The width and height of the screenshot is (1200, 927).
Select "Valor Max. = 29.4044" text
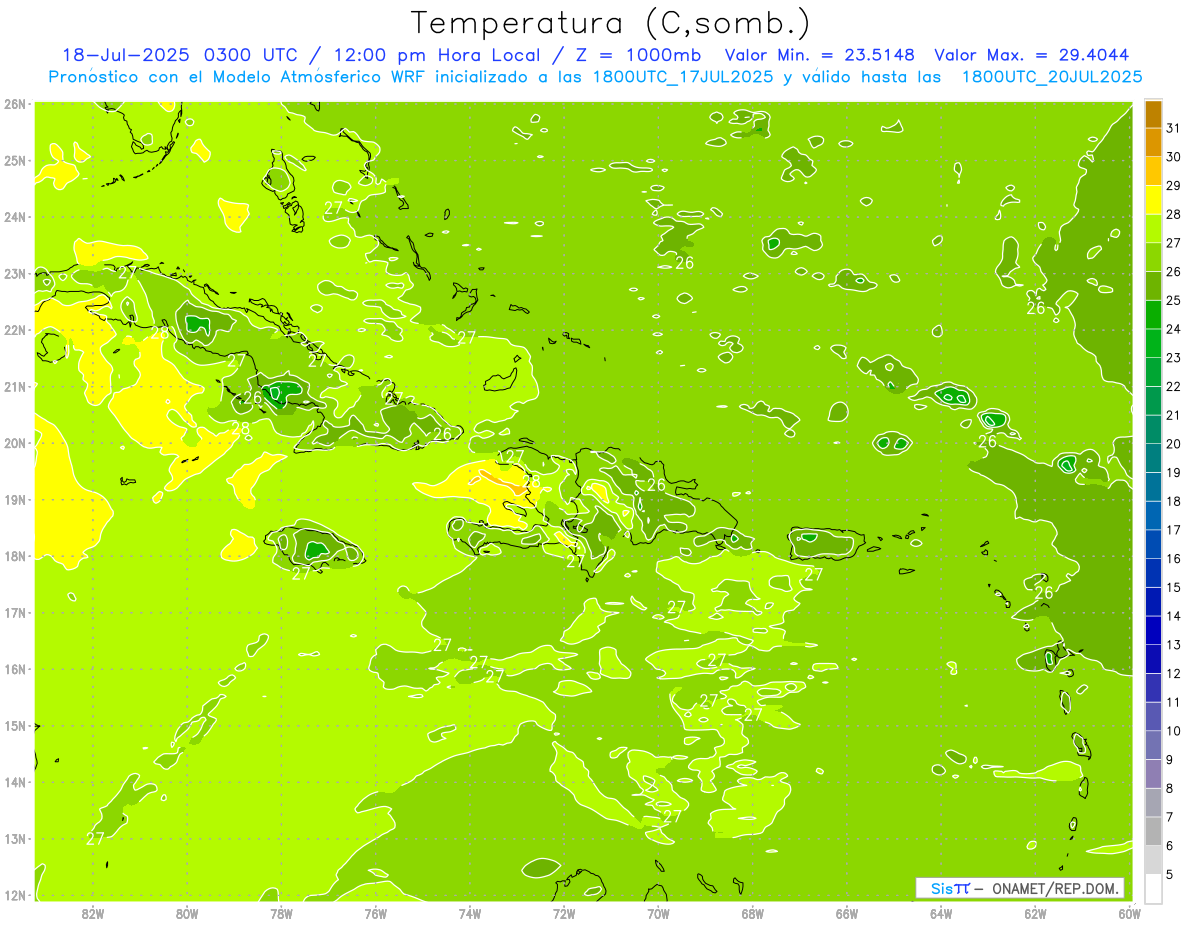coord(1034,55)
